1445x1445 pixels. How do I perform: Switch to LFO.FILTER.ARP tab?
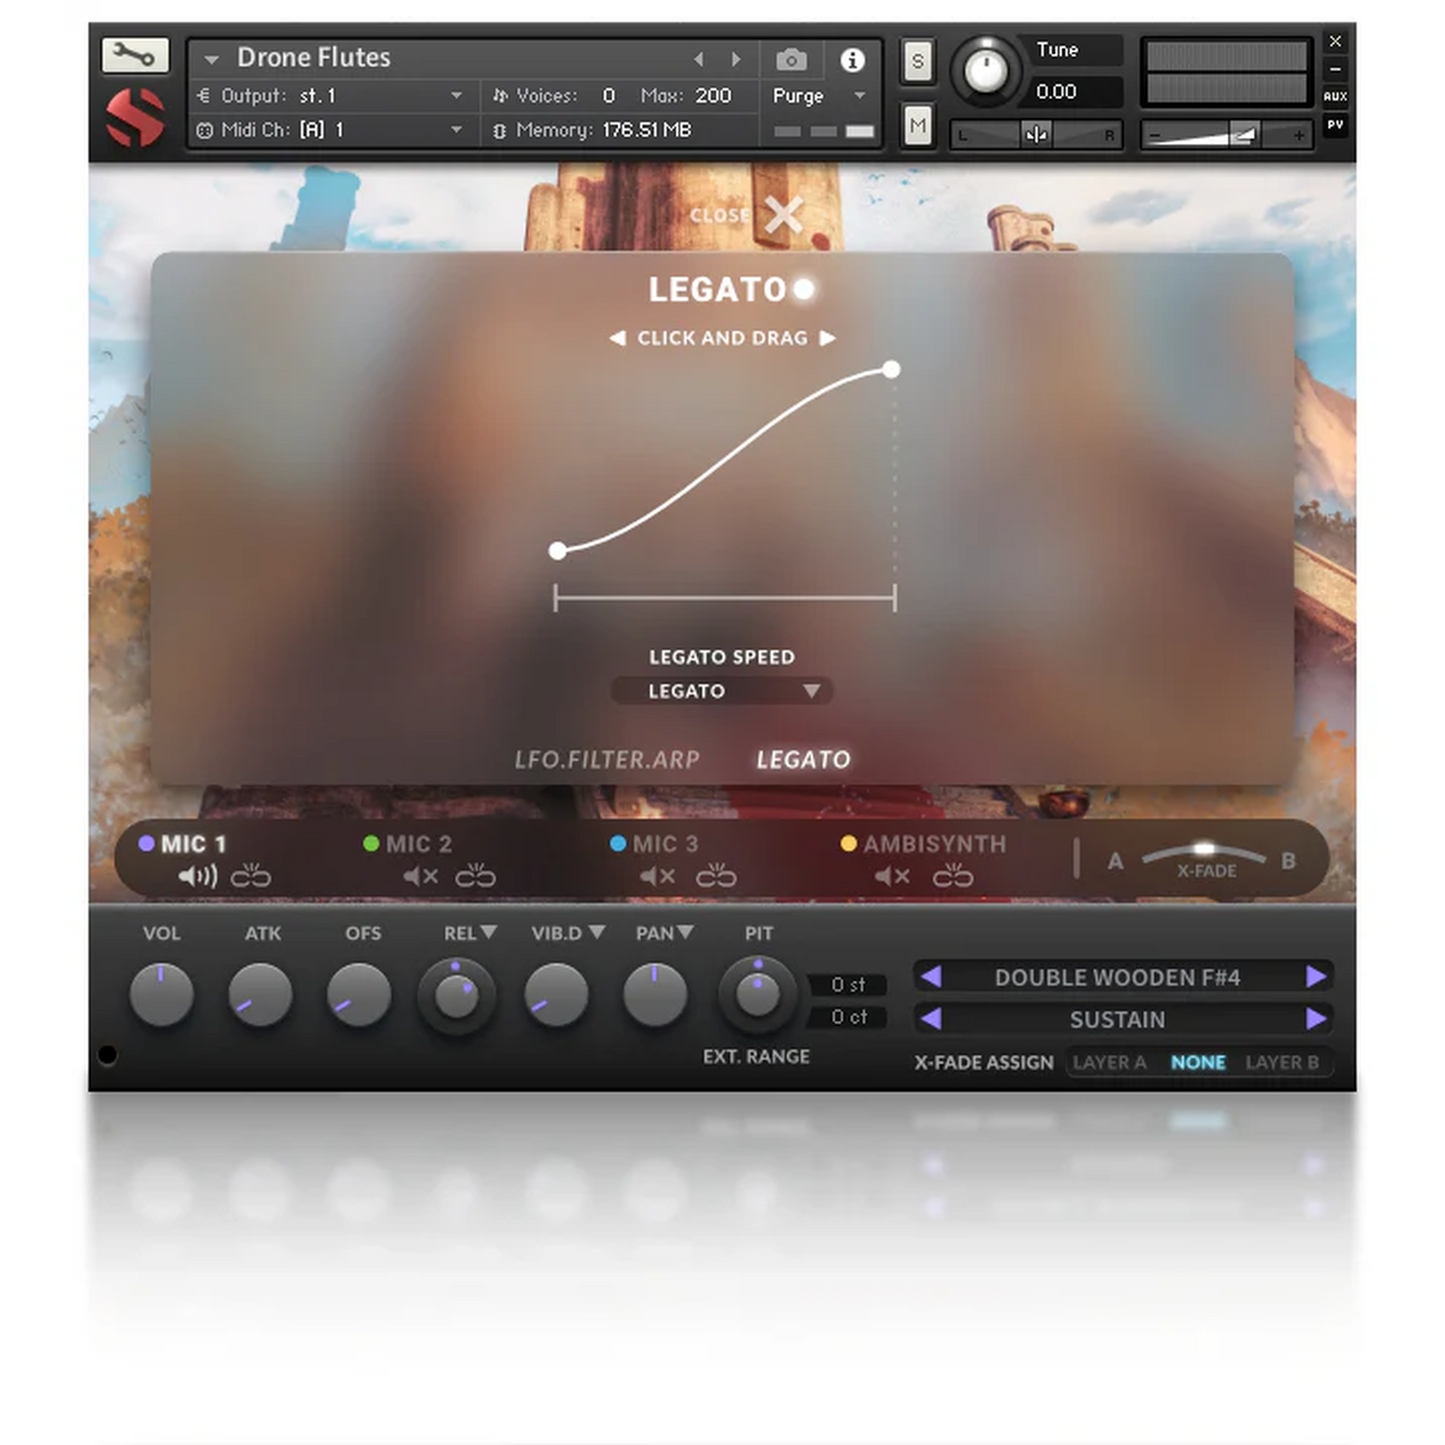coord(606,760)
